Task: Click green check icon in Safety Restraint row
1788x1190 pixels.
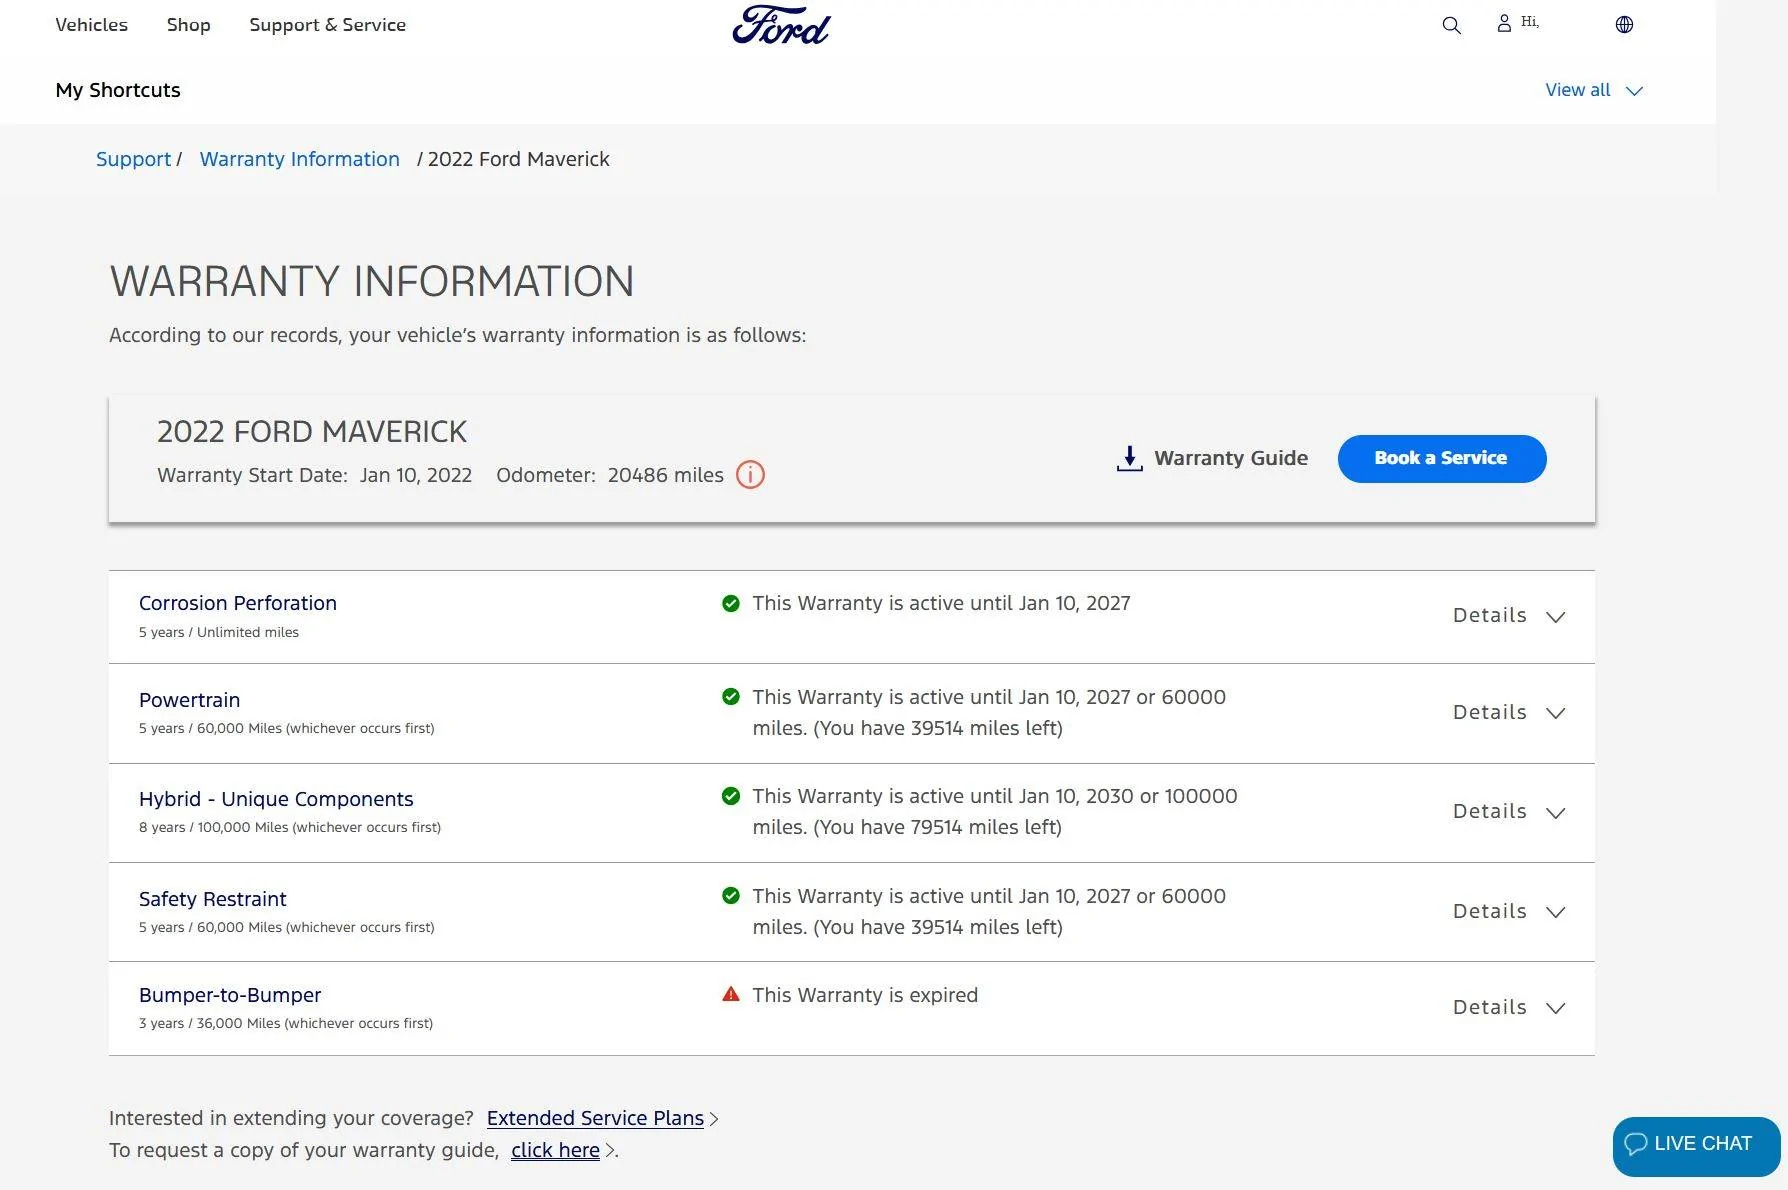Action: point(731,896)
